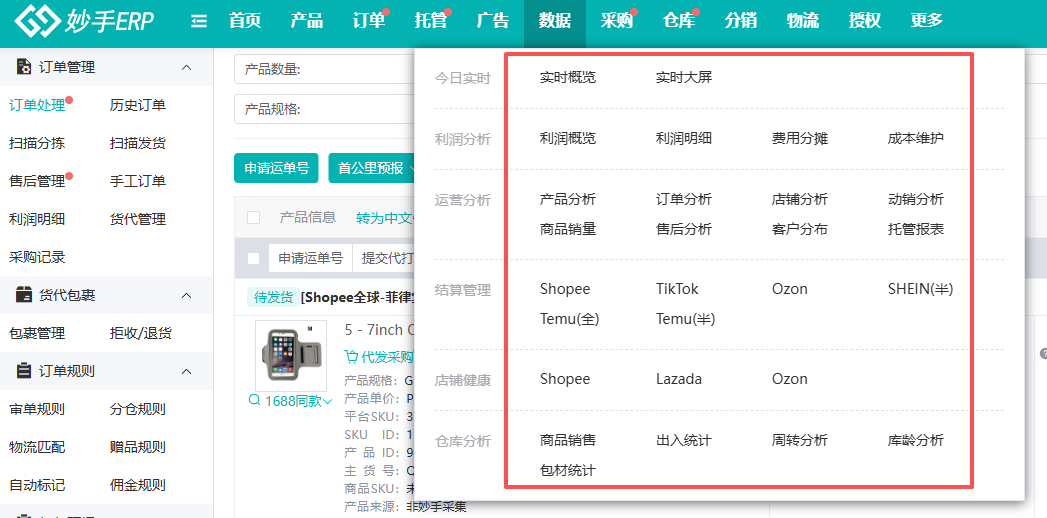Select 实时大屏 in the dropdown menu
Screen dimensions: 1047x518
click(684, 78)
